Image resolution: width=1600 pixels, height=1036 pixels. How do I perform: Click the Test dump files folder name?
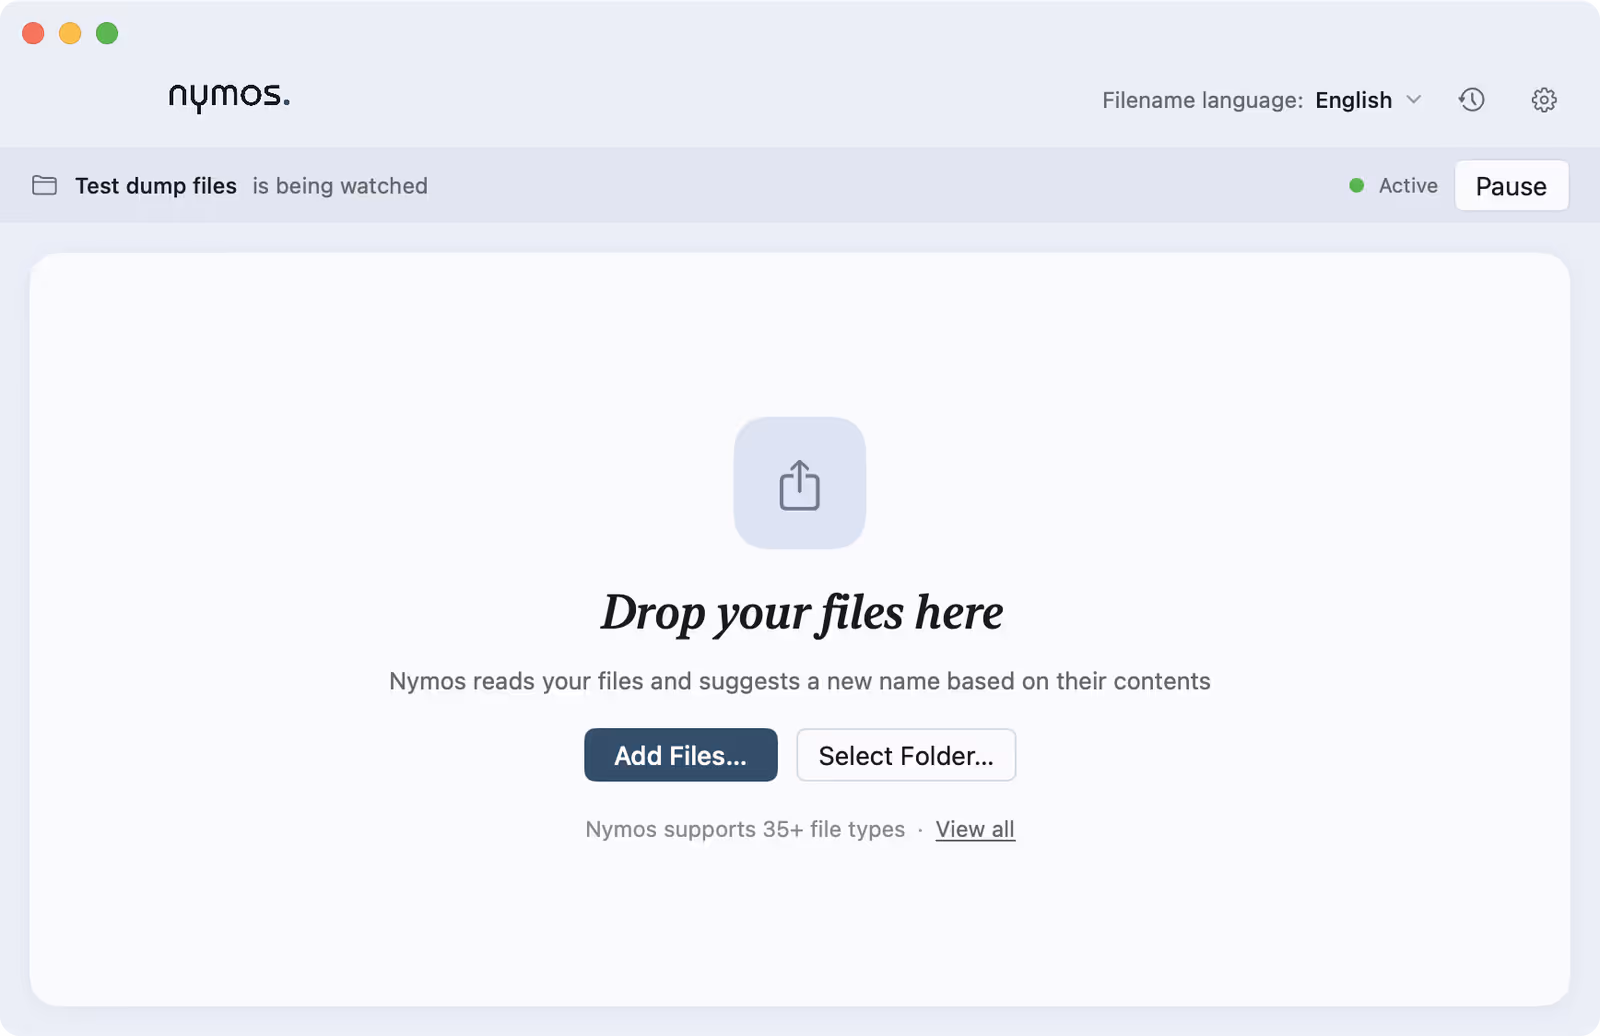pyautogui.click(x=156, y=186)
